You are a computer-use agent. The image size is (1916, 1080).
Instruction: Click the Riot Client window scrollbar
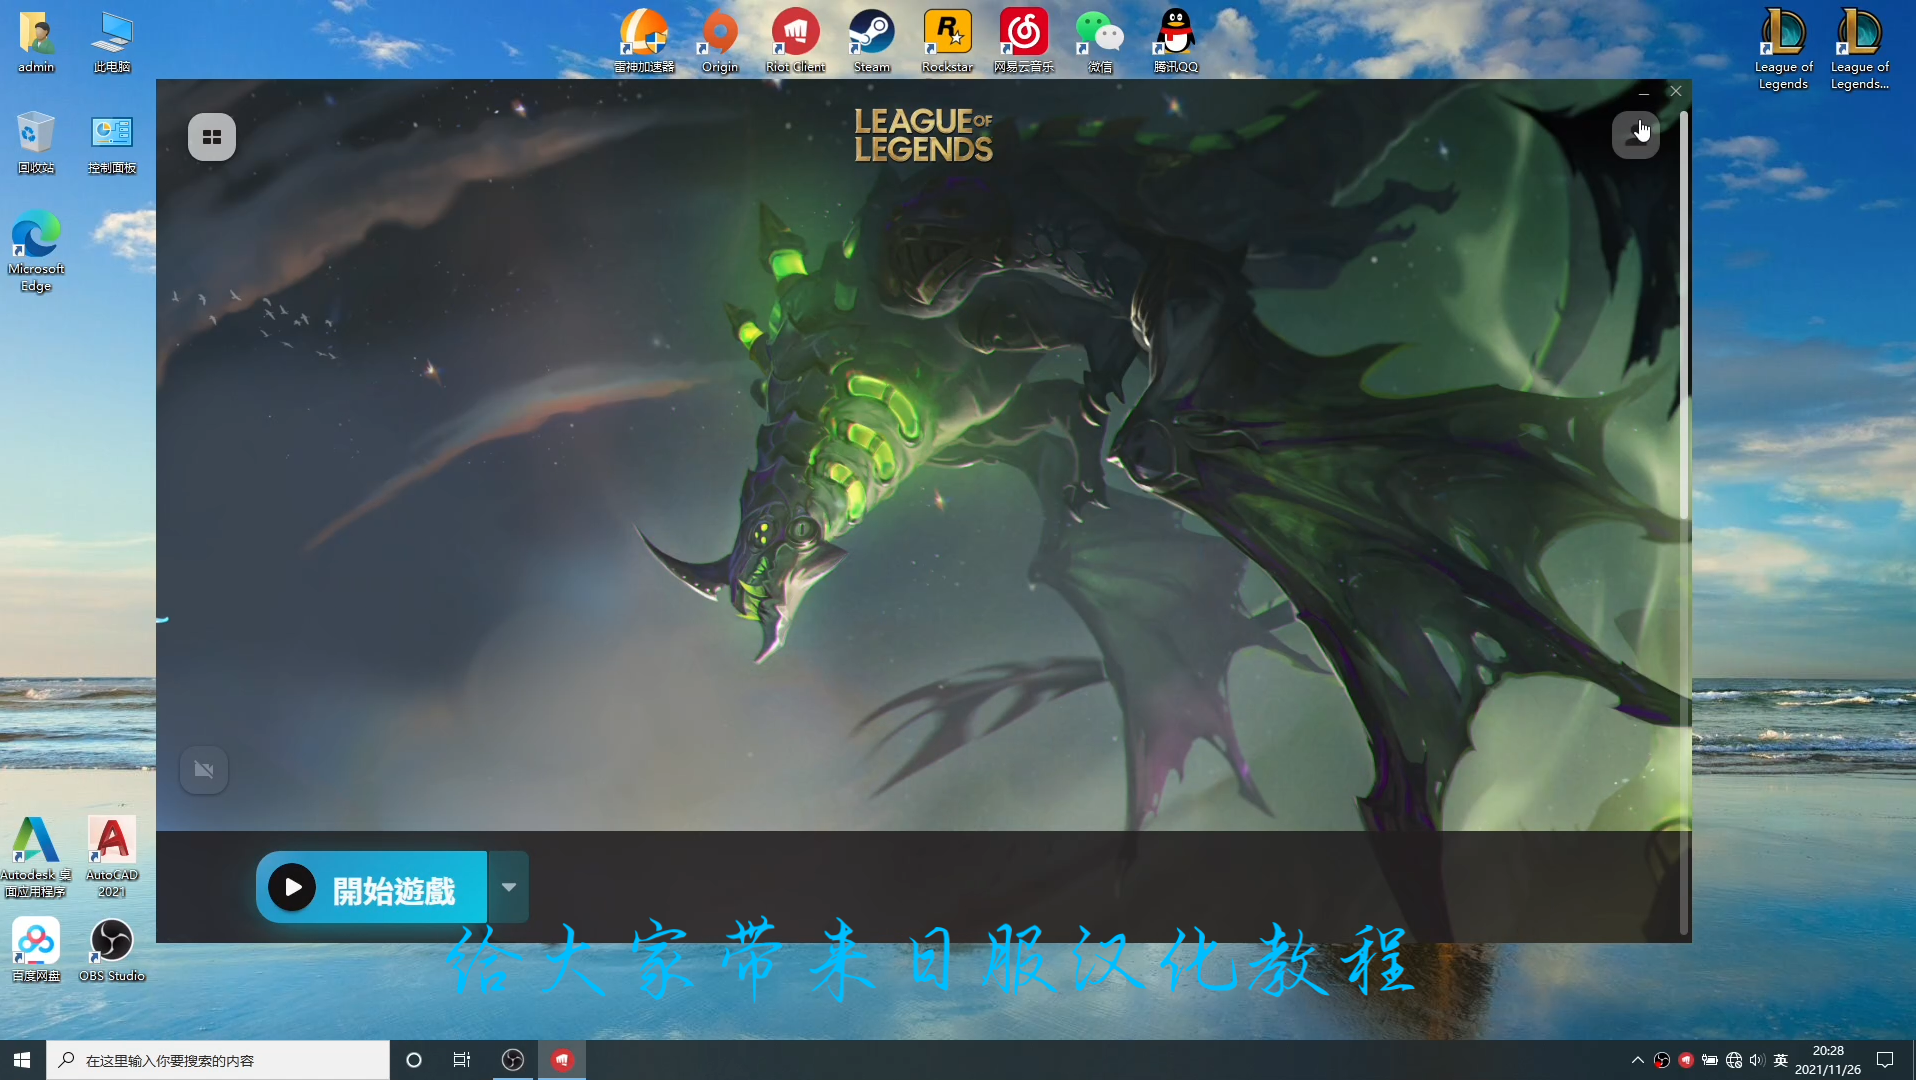(x=1684, y=316)
